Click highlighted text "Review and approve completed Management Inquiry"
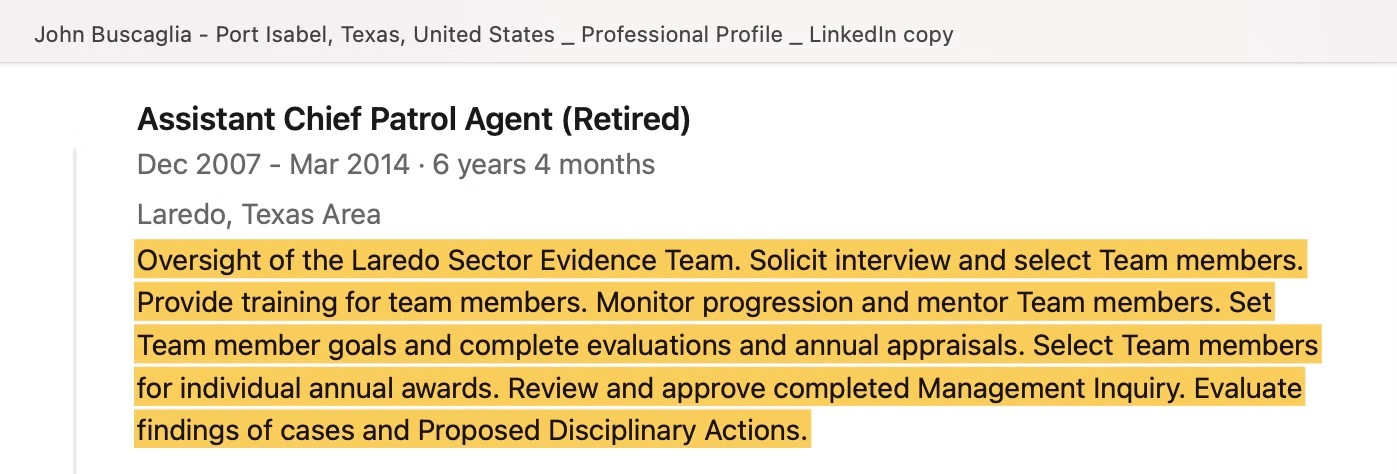Screen dimensions: 1397x474 click(x=843, y=387)
